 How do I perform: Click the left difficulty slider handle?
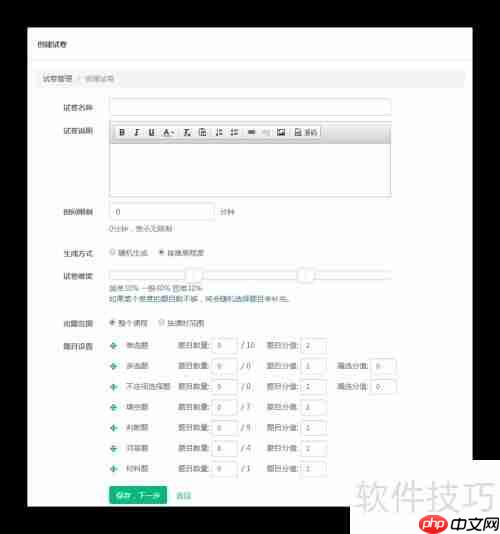click(x=194, y=275)
